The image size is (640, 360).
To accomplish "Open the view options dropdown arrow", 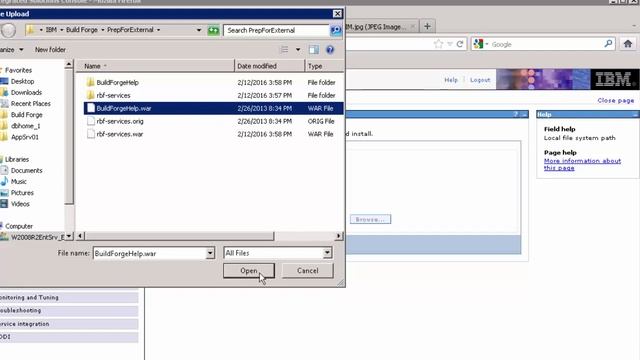I will (298, 50).
